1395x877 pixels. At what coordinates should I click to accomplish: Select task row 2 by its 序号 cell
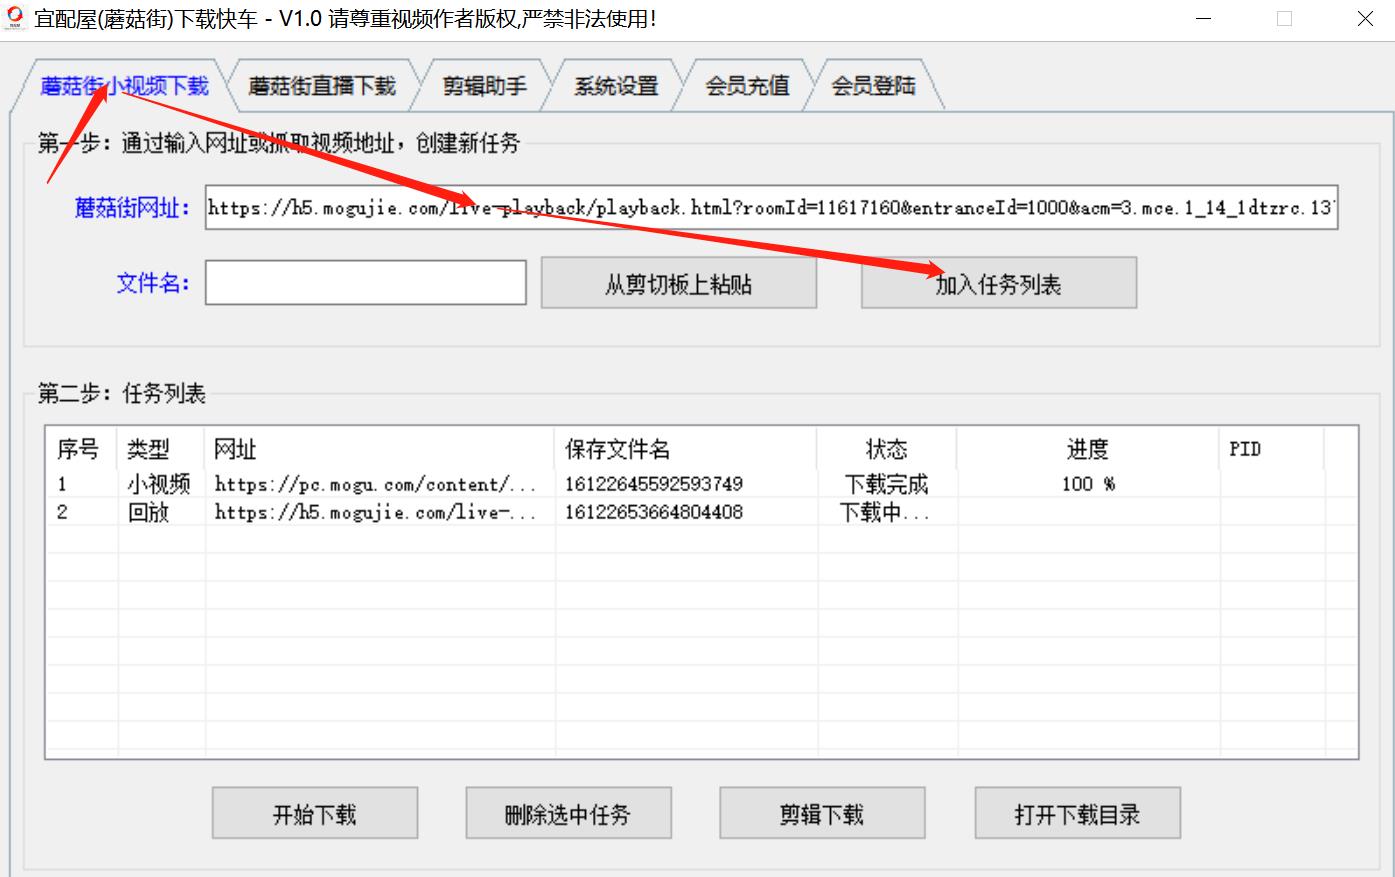(x=62, y=512)
